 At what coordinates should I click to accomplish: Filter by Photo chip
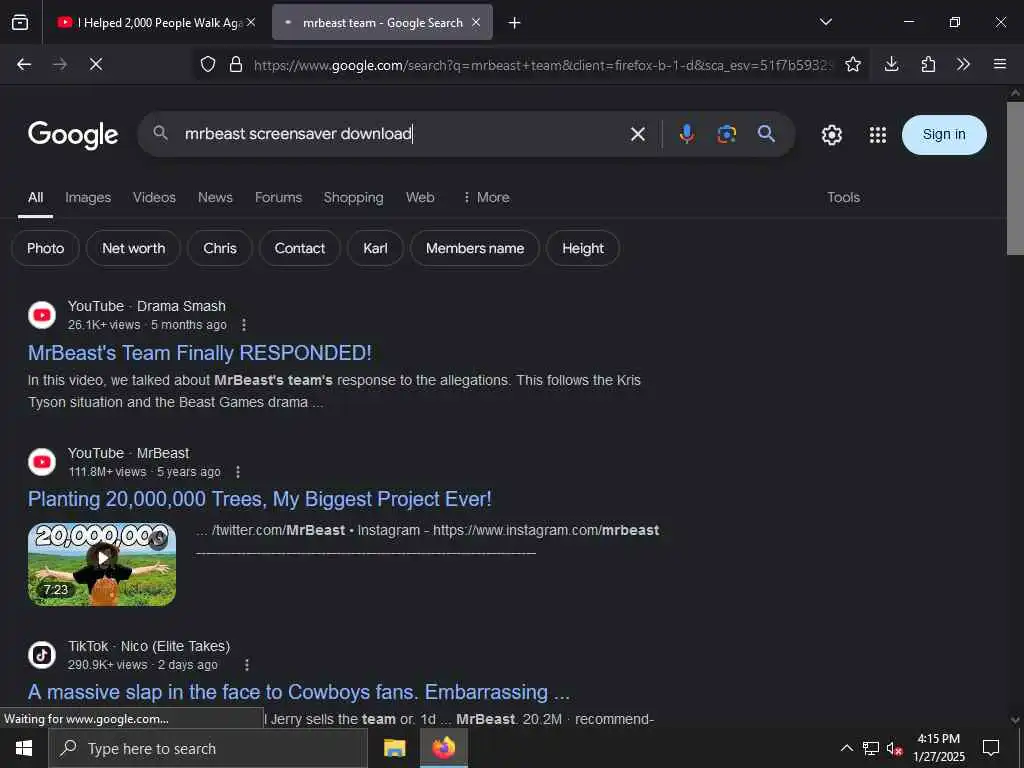(46, 248)
